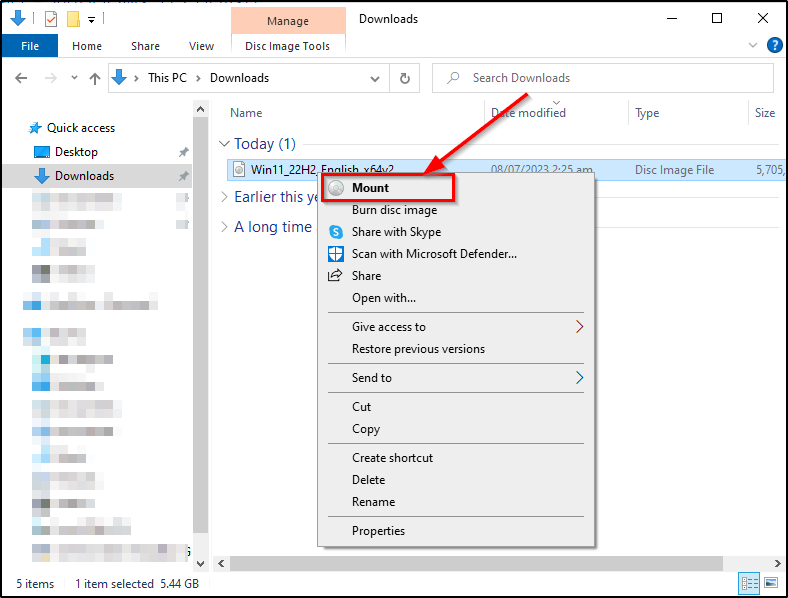This screenshot has width=788, height=598.
Task: Choose Mount from the context menu
Action: pyautogui.click(x=388, y=188)
